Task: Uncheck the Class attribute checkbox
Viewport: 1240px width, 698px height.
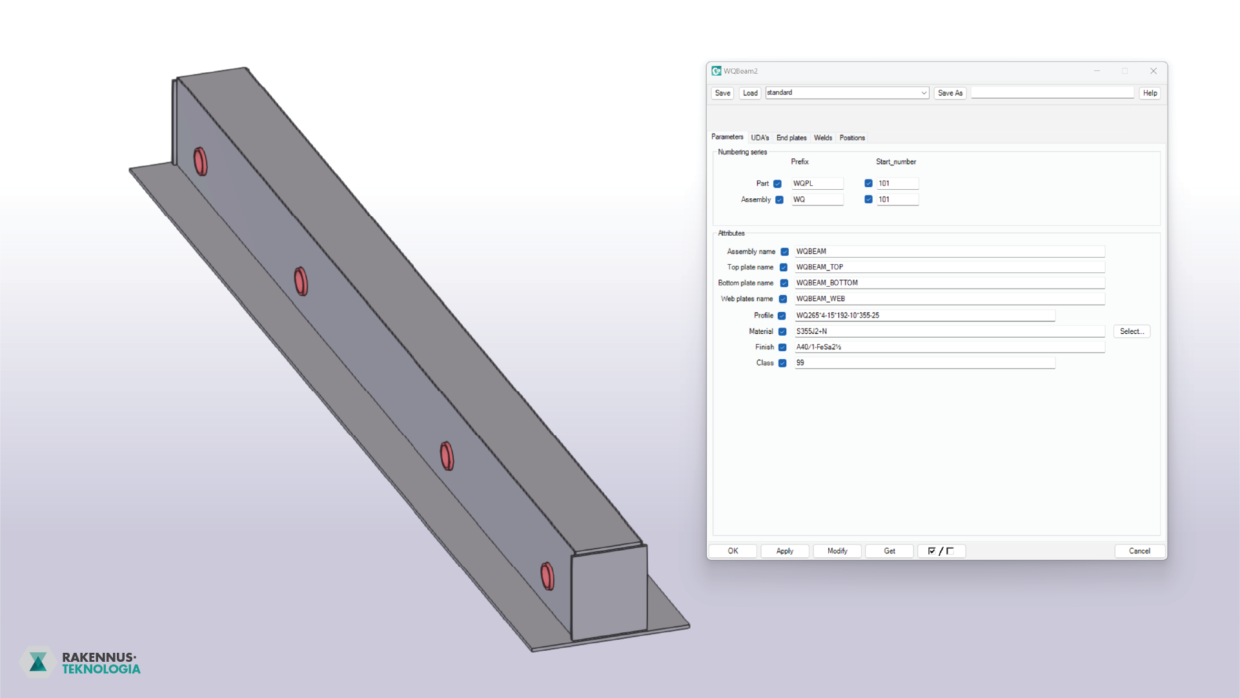Action: pyautogui.click(x=782, y=364)
